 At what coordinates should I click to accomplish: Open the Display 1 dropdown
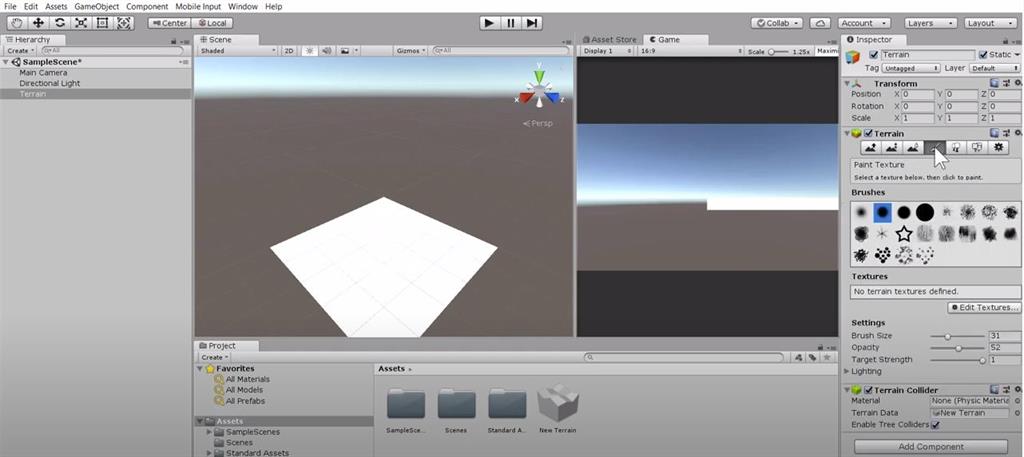(605, 50)
